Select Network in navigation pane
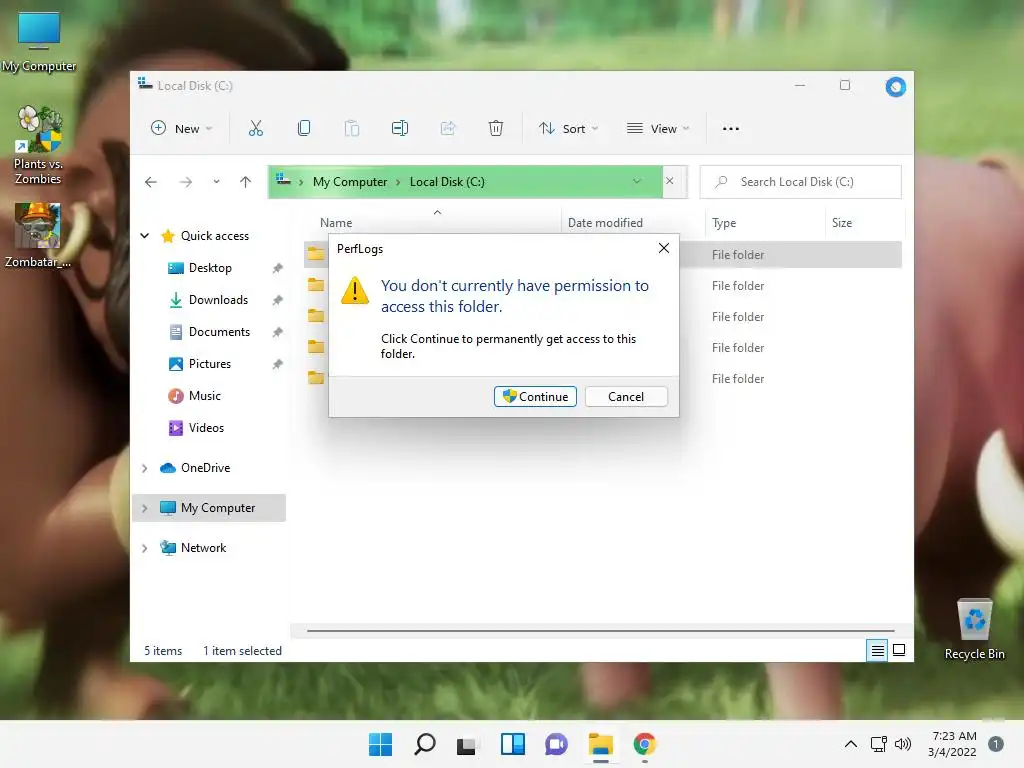The width and height of the screenshot is (1024, 768). click(x=203, y=548)
